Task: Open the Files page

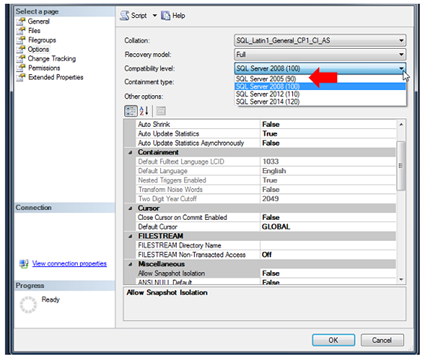Action: tap(34, 31)
